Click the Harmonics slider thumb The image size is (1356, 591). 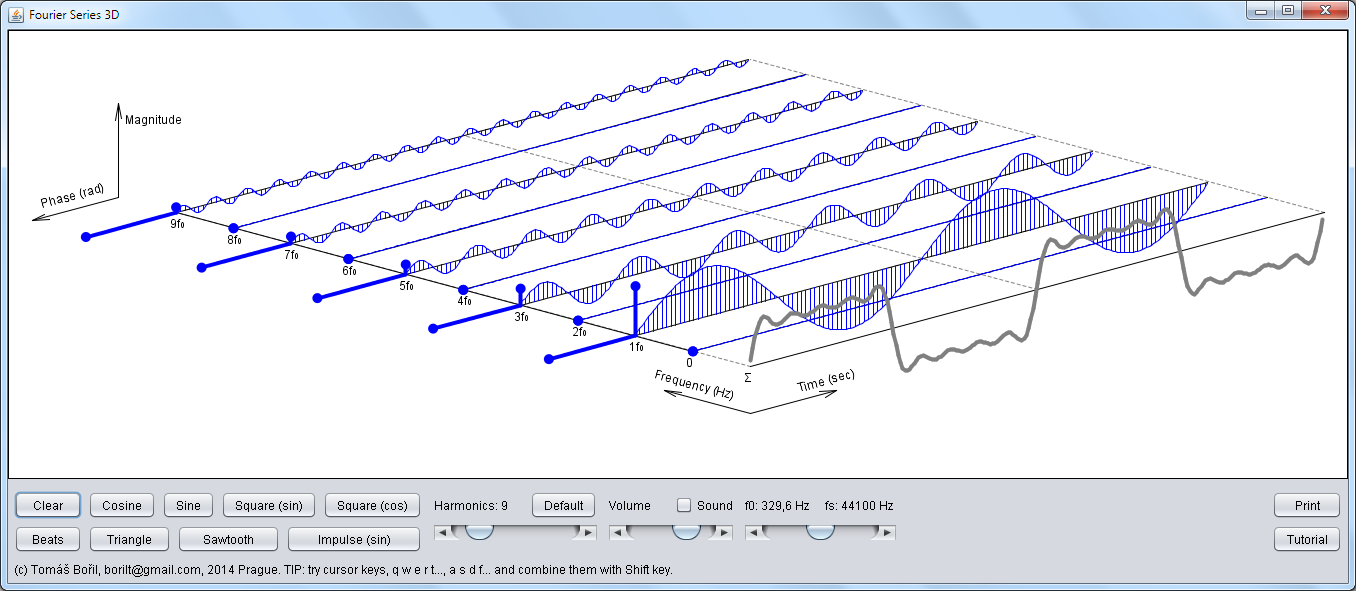point(479,532)
